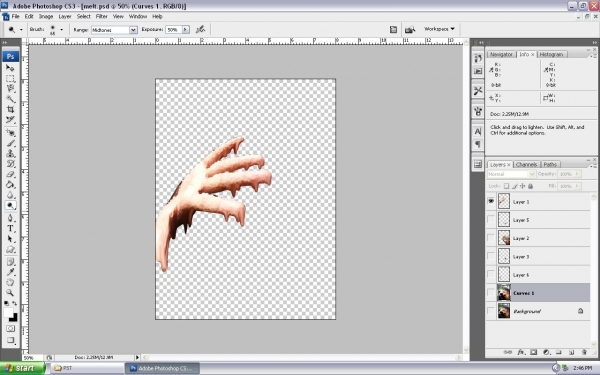Show Background layer visibility
This screenshot has width=600, height=375.
[491, 311]
